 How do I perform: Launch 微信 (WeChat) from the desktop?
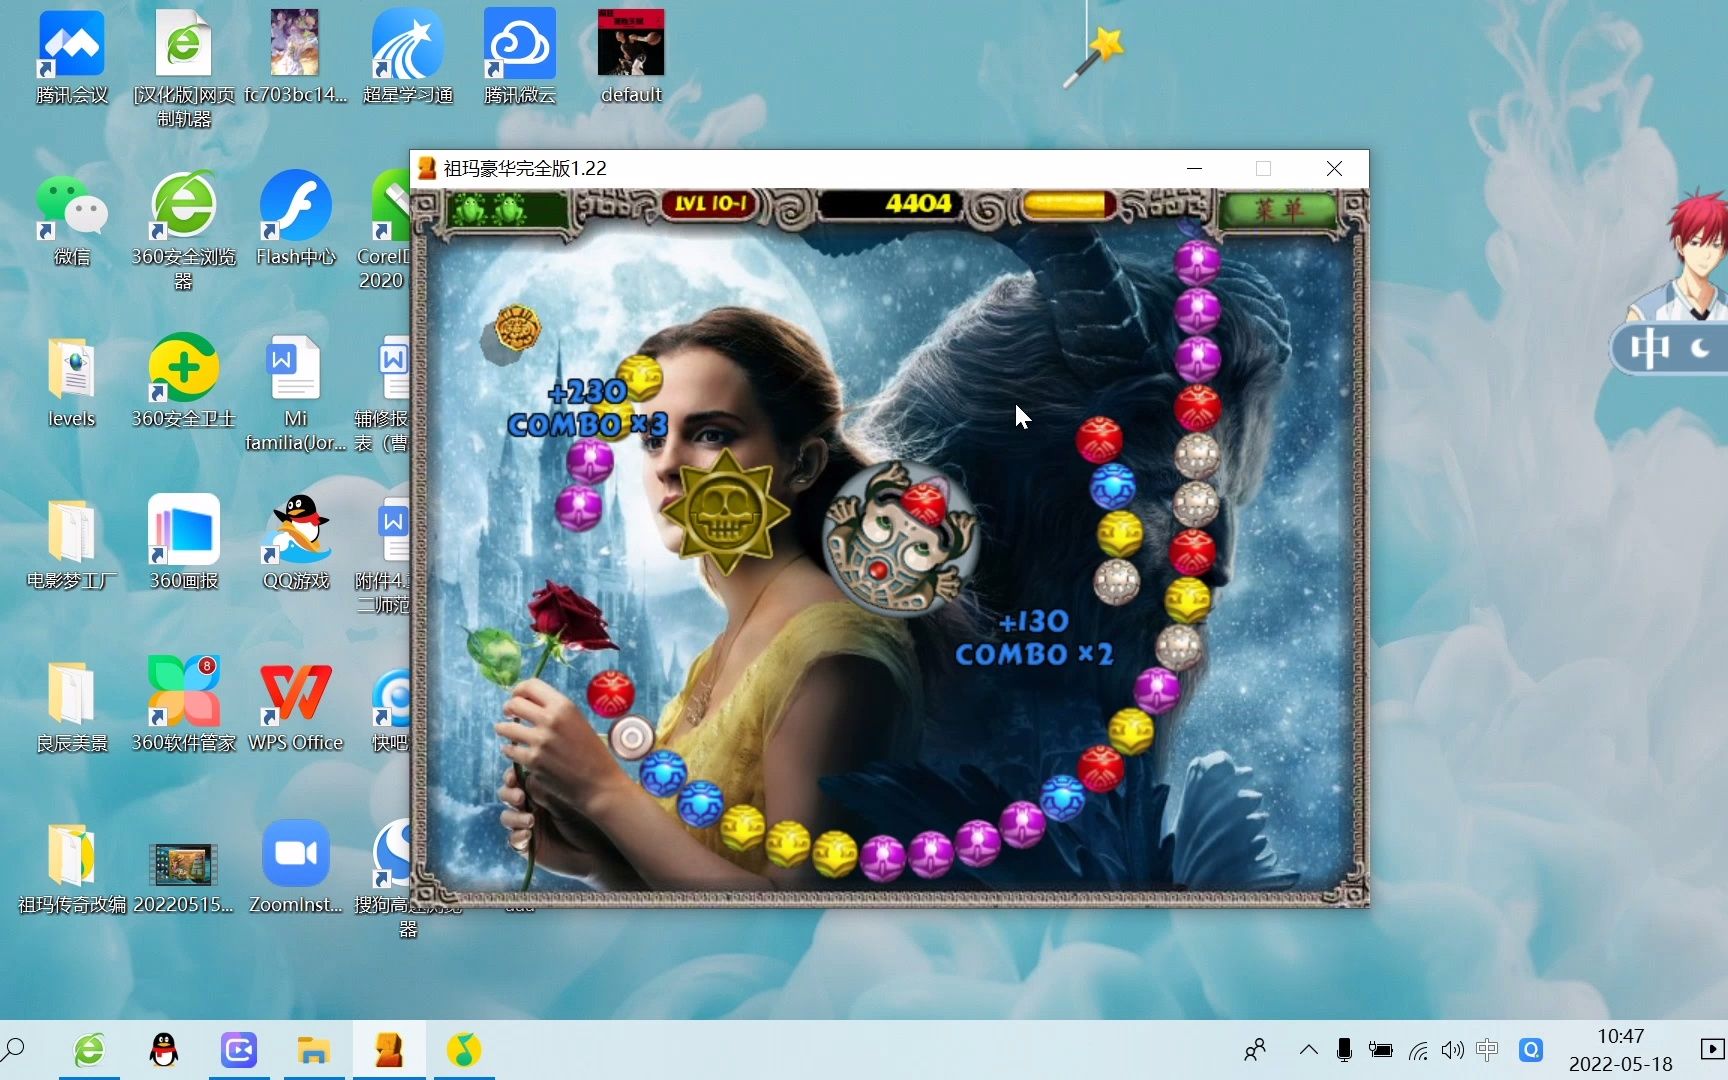coord(71,220)
